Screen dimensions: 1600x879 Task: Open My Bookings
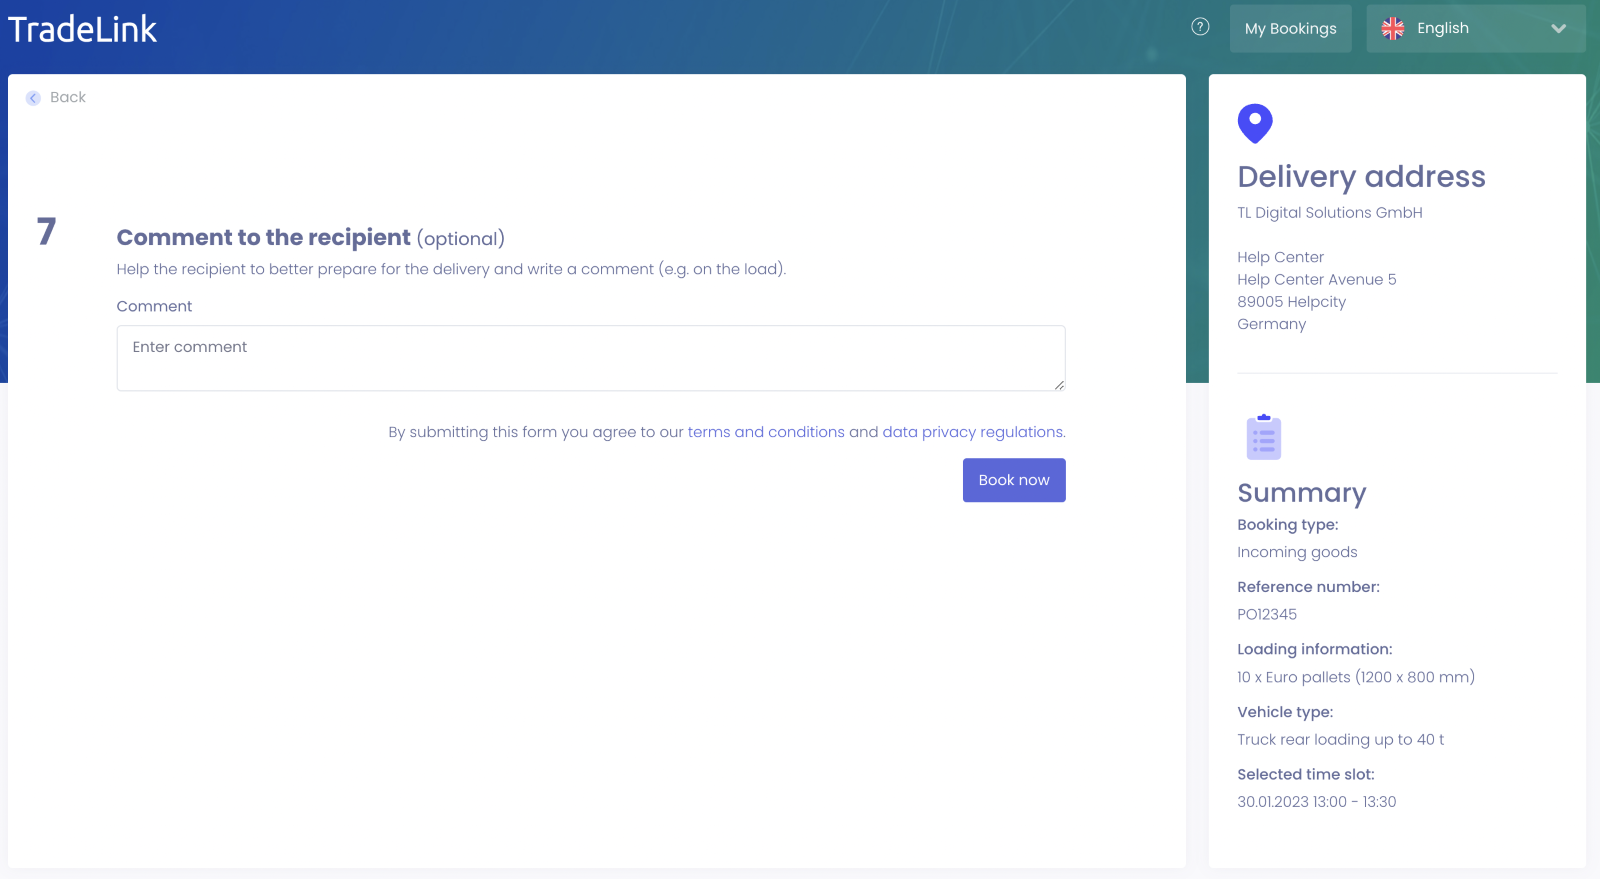pos(1290,29)
